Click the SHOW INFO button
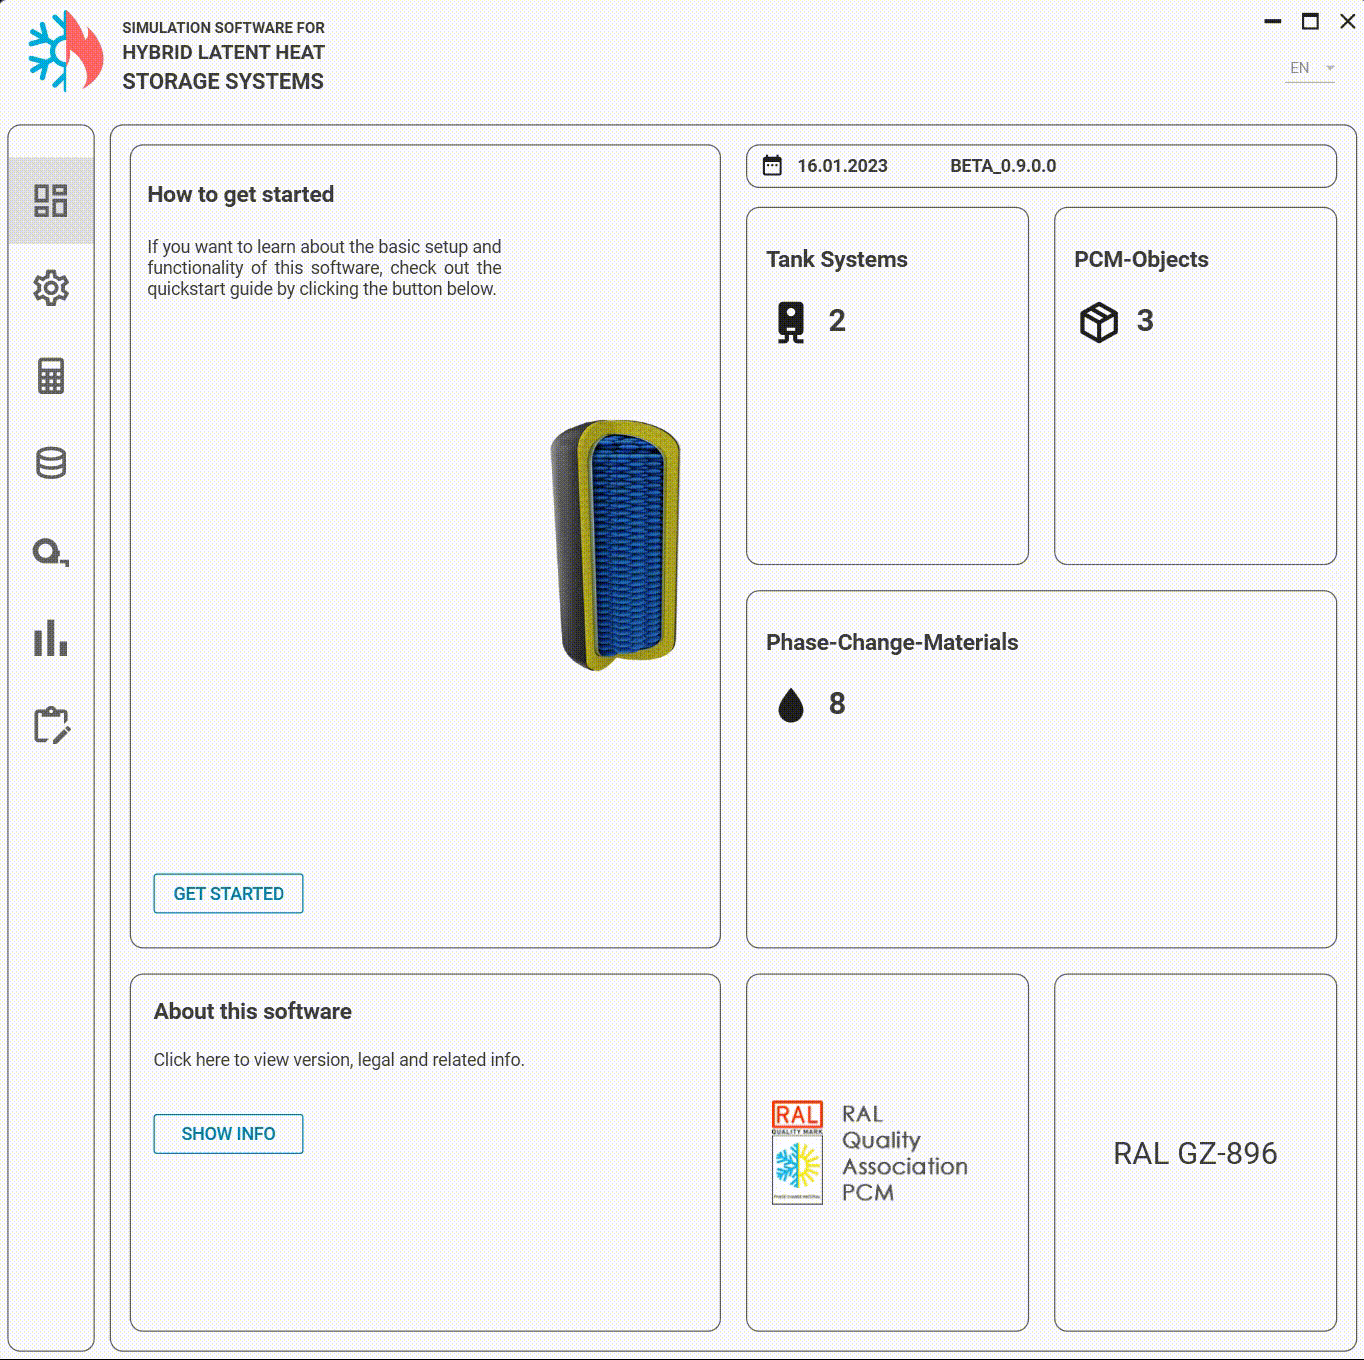Image resolution: width=1364 pixels, height=1360 pixels. [228, 1133]
